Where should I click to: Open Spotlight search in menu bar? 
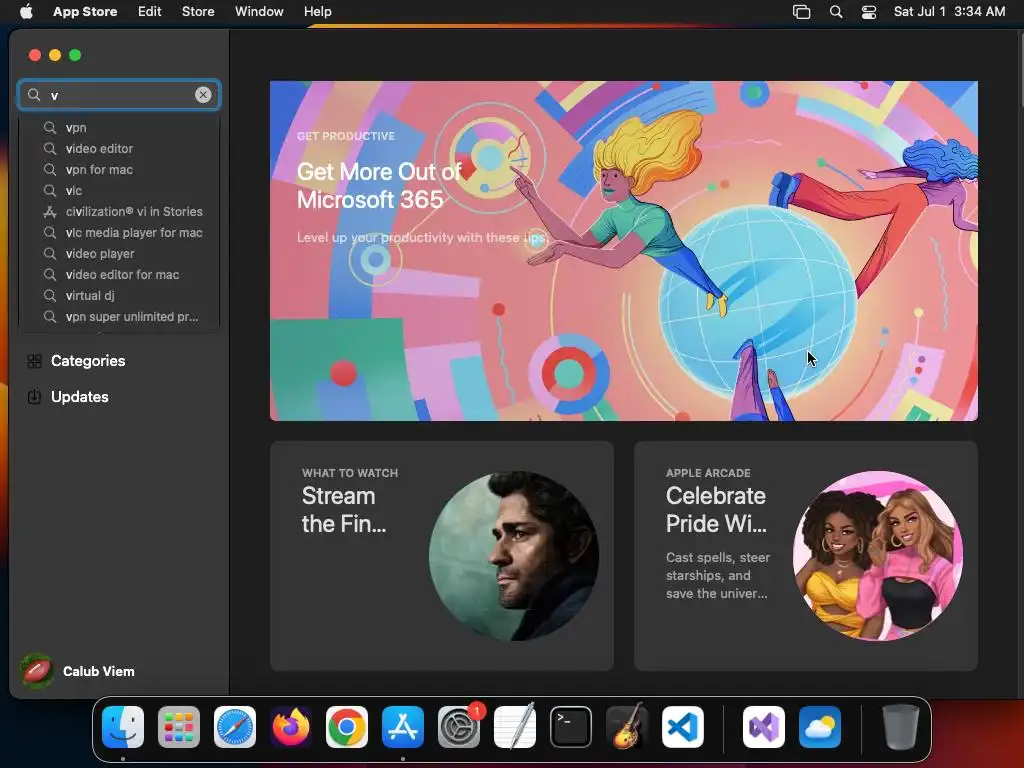[x=836, y=12]
